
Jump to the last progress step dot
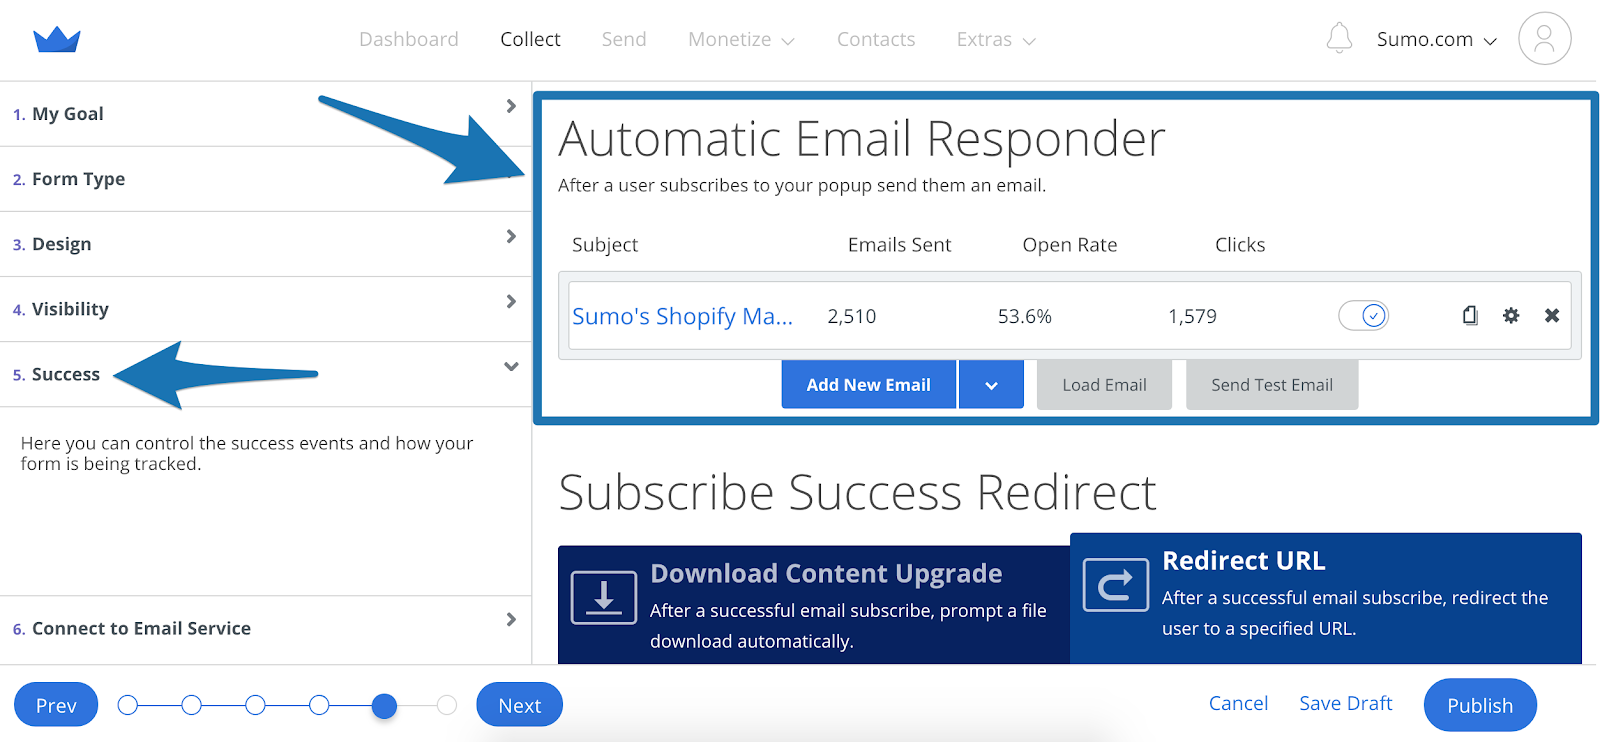coord(447,706)
